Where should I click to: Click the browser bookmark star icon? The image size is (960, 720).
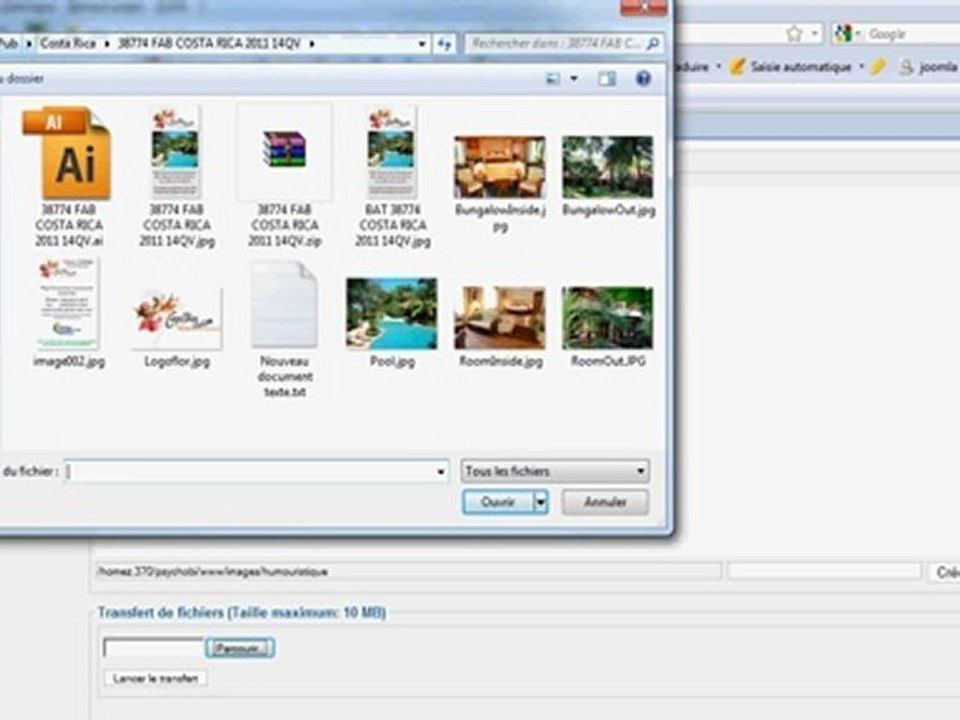794,34
